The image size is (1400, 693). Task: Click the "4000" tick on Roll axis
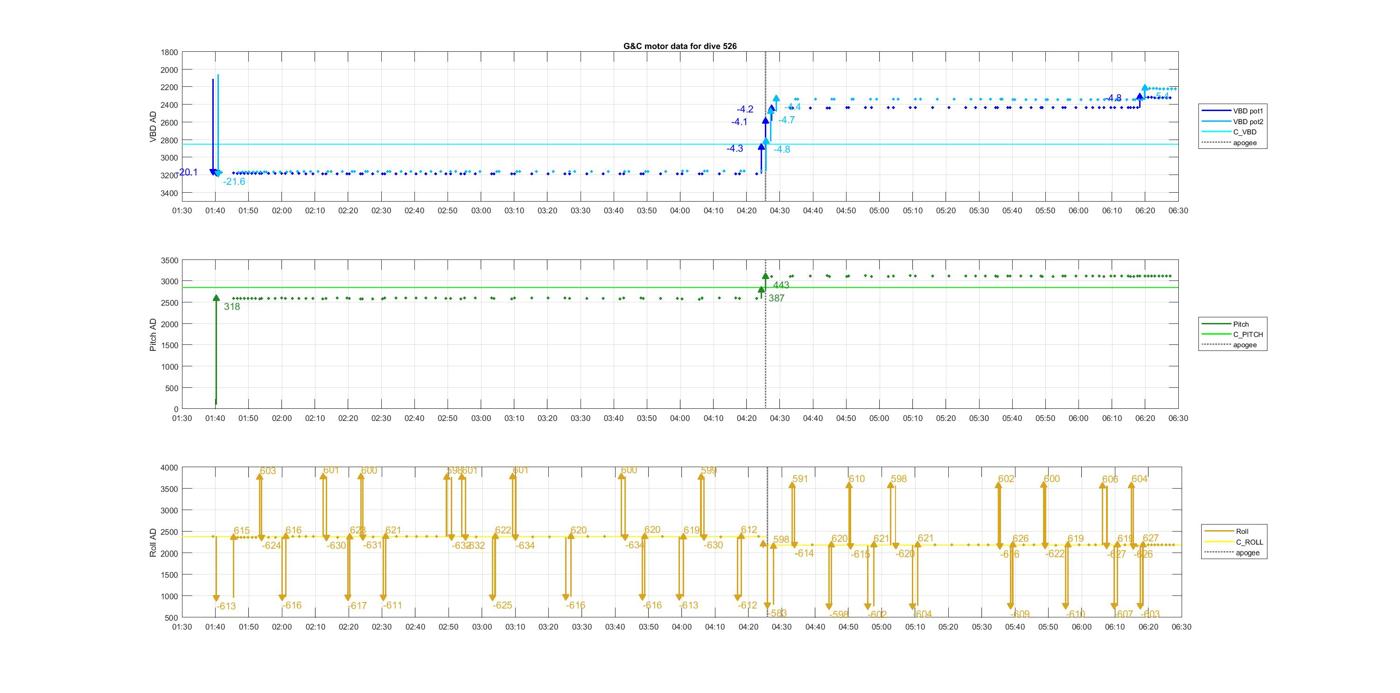coord(170,468)
